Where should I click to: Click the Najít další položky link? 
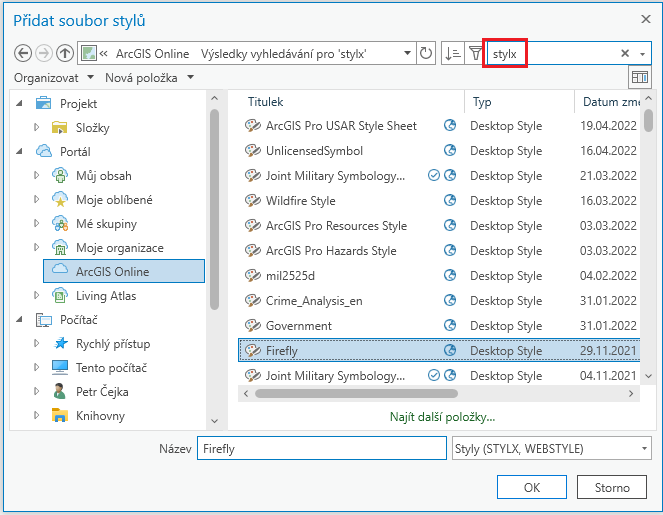pyautogui.click(x=441, y=417)
